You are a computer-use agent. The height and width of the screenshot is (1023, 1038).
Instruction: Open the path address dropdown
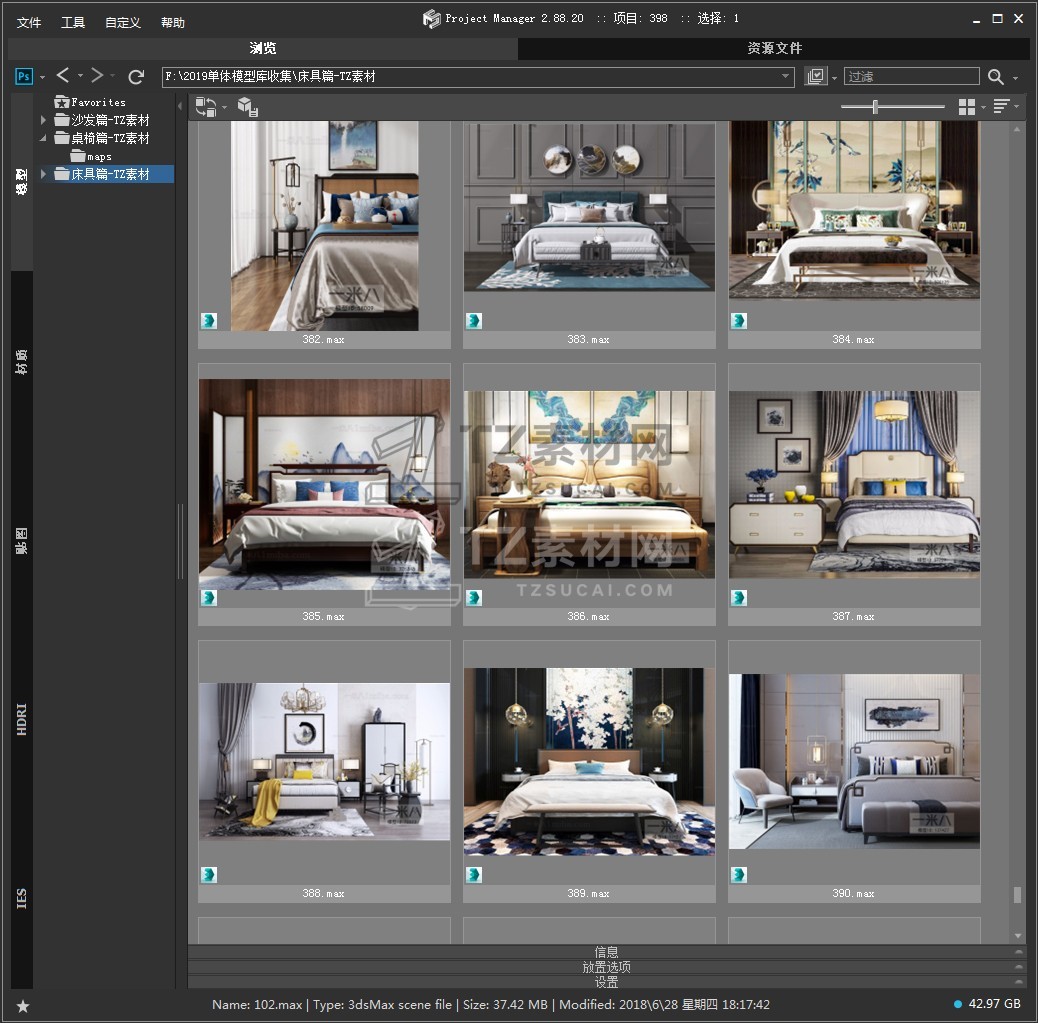[x=785, y=77]
